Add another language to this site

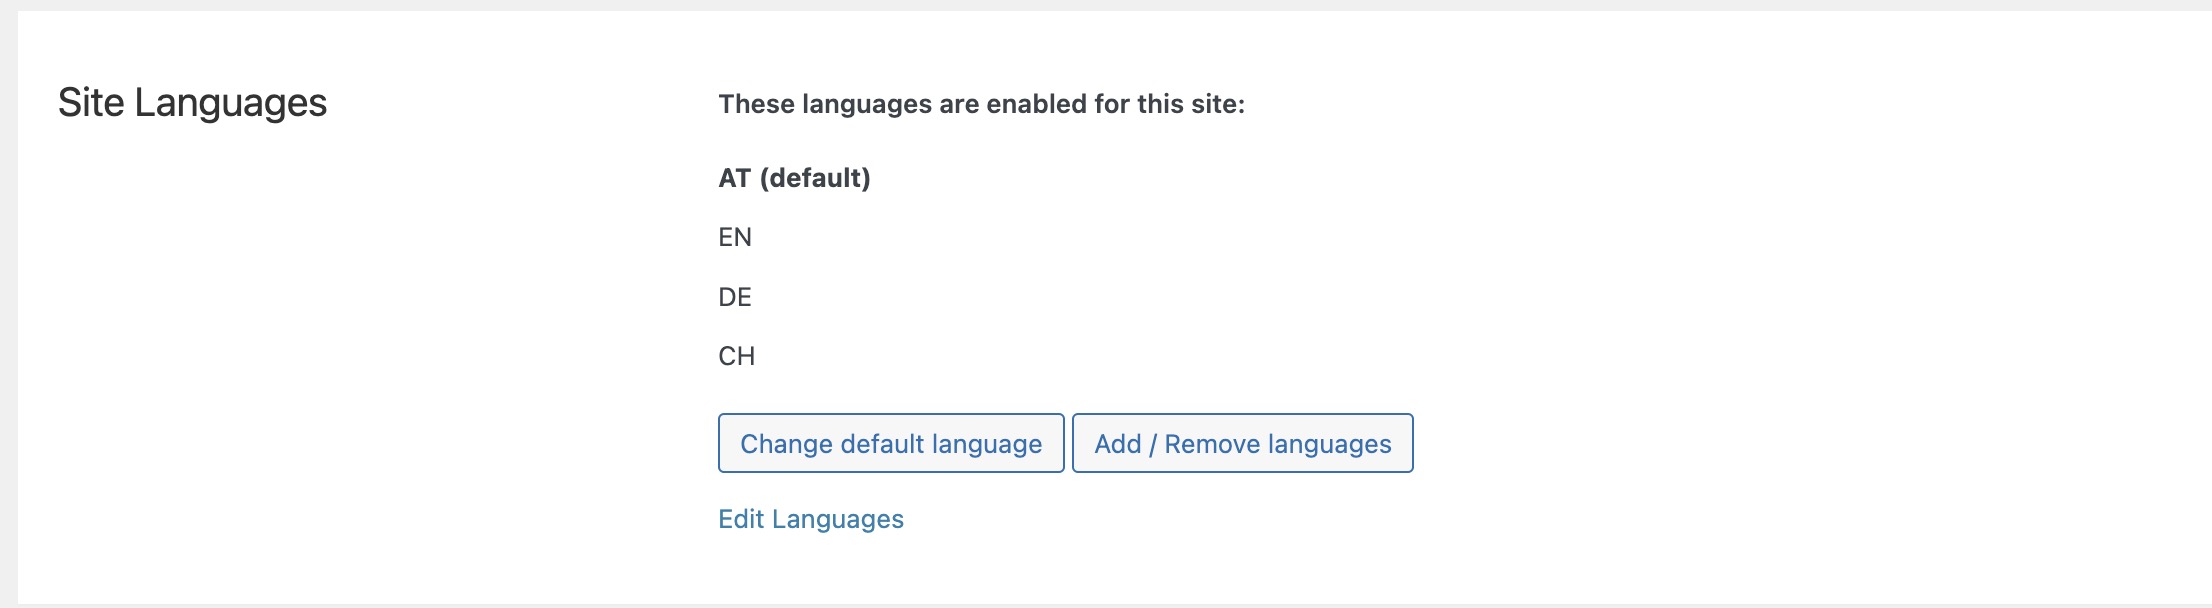pos(1243,443)
